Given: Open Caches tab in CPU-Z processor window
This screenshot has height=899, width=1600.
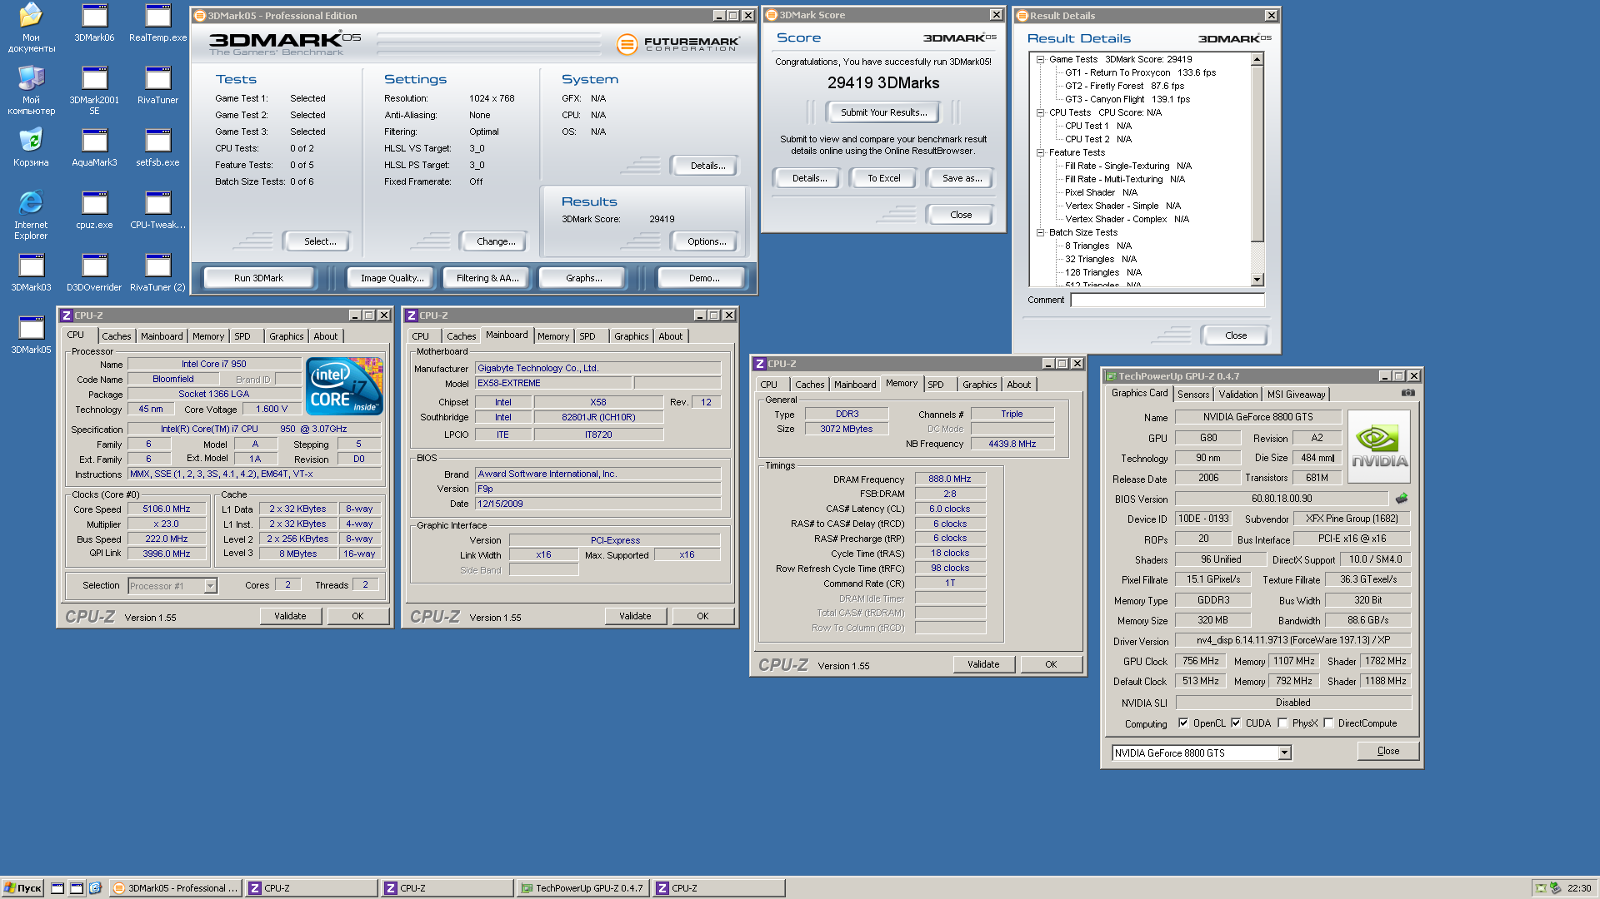Looking at the screenshot, I should [x=116, y=336].
